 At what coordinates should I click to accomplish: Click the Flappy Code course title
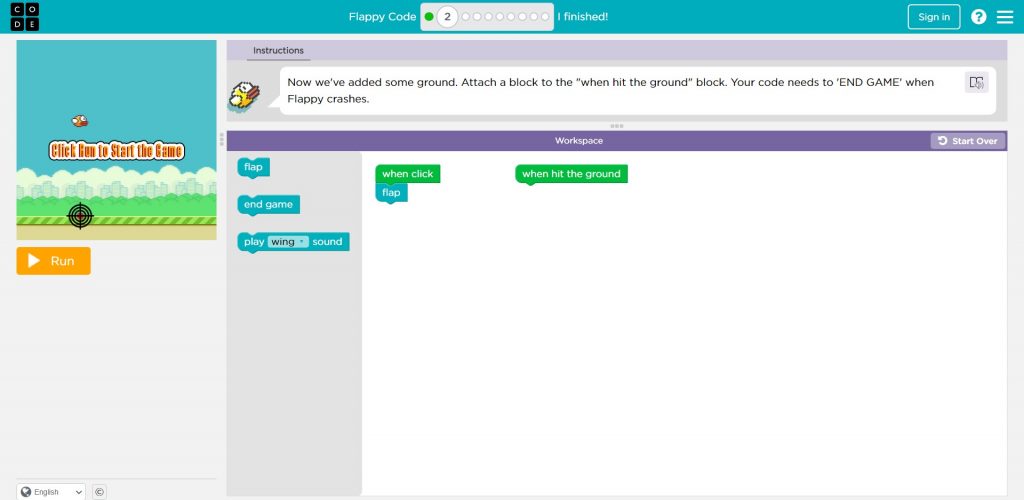(382, 17)
